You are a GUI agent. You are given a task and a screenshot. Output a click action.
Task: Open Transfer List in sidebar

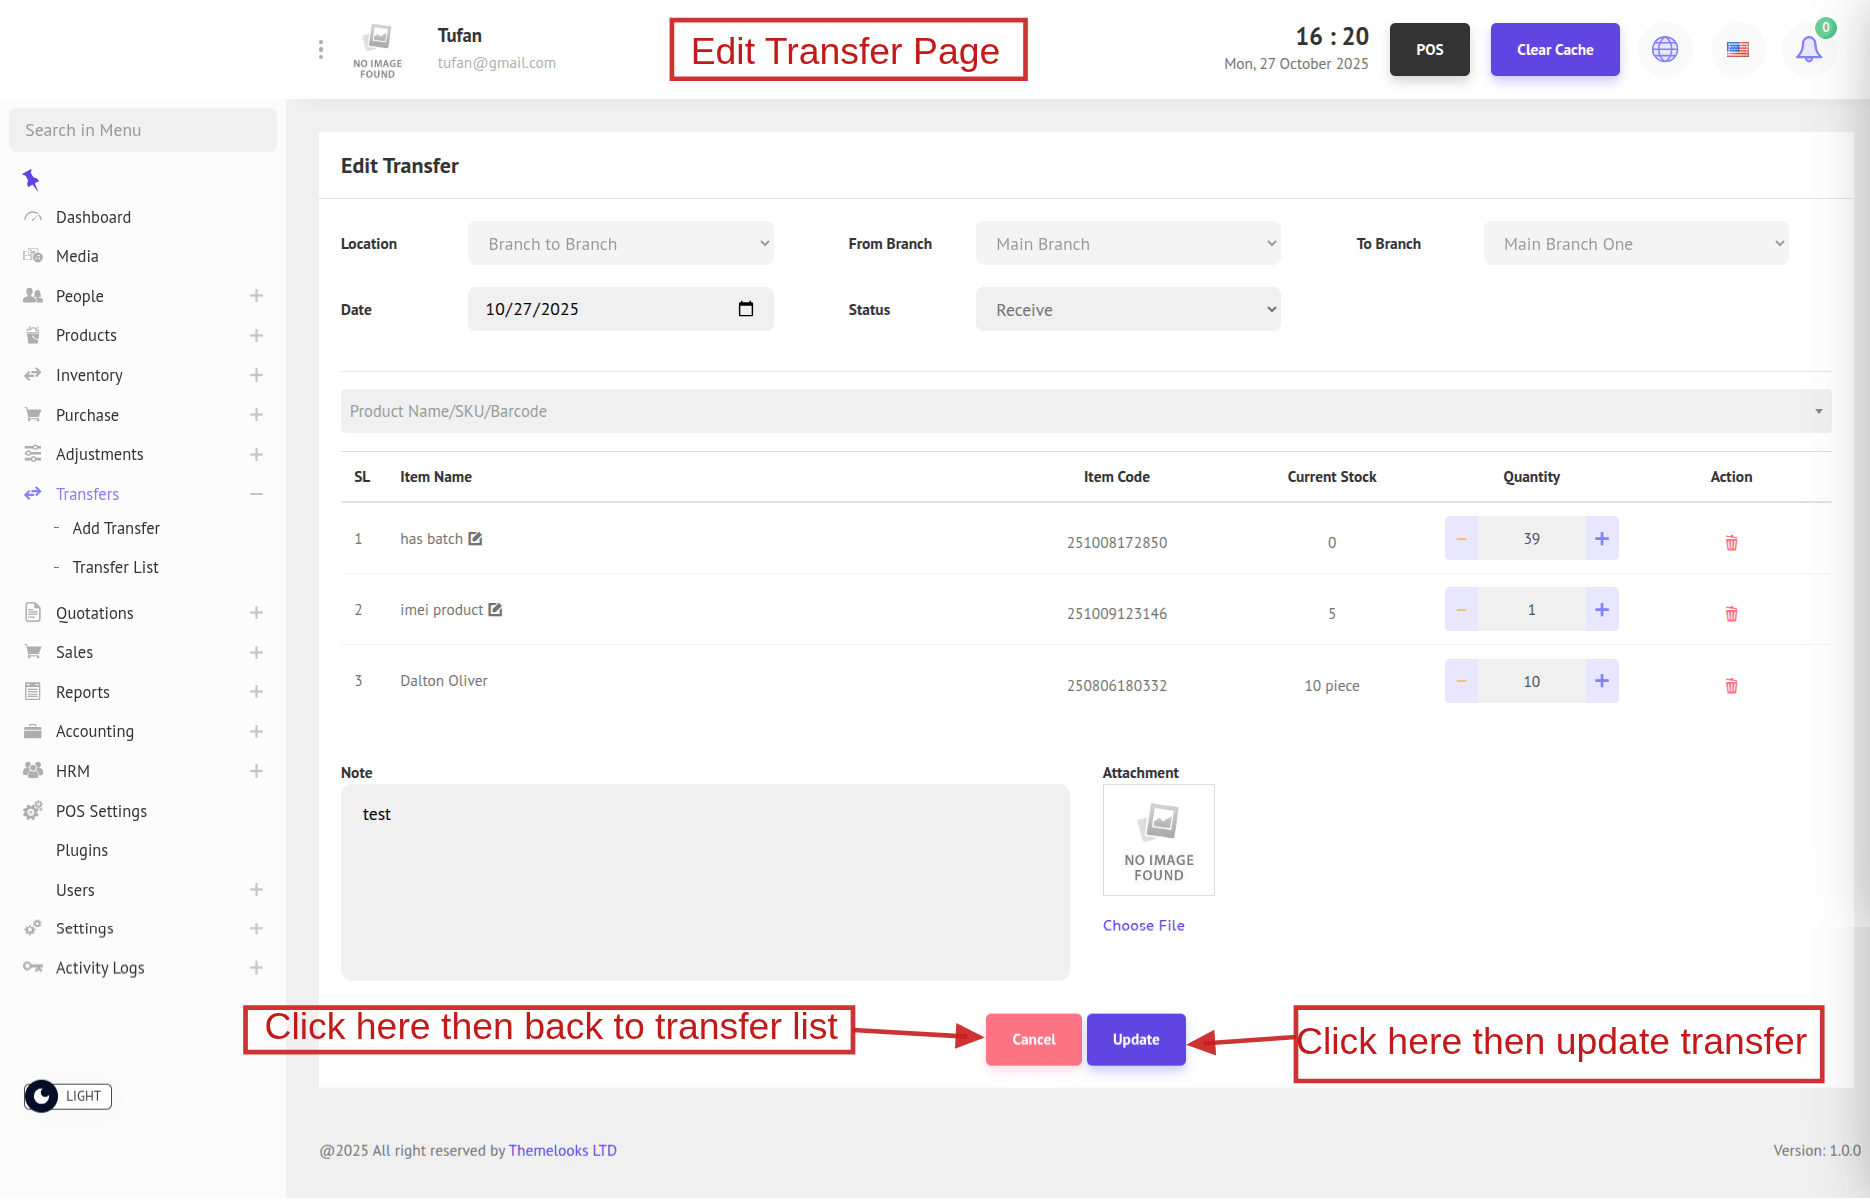click(115, 567)
